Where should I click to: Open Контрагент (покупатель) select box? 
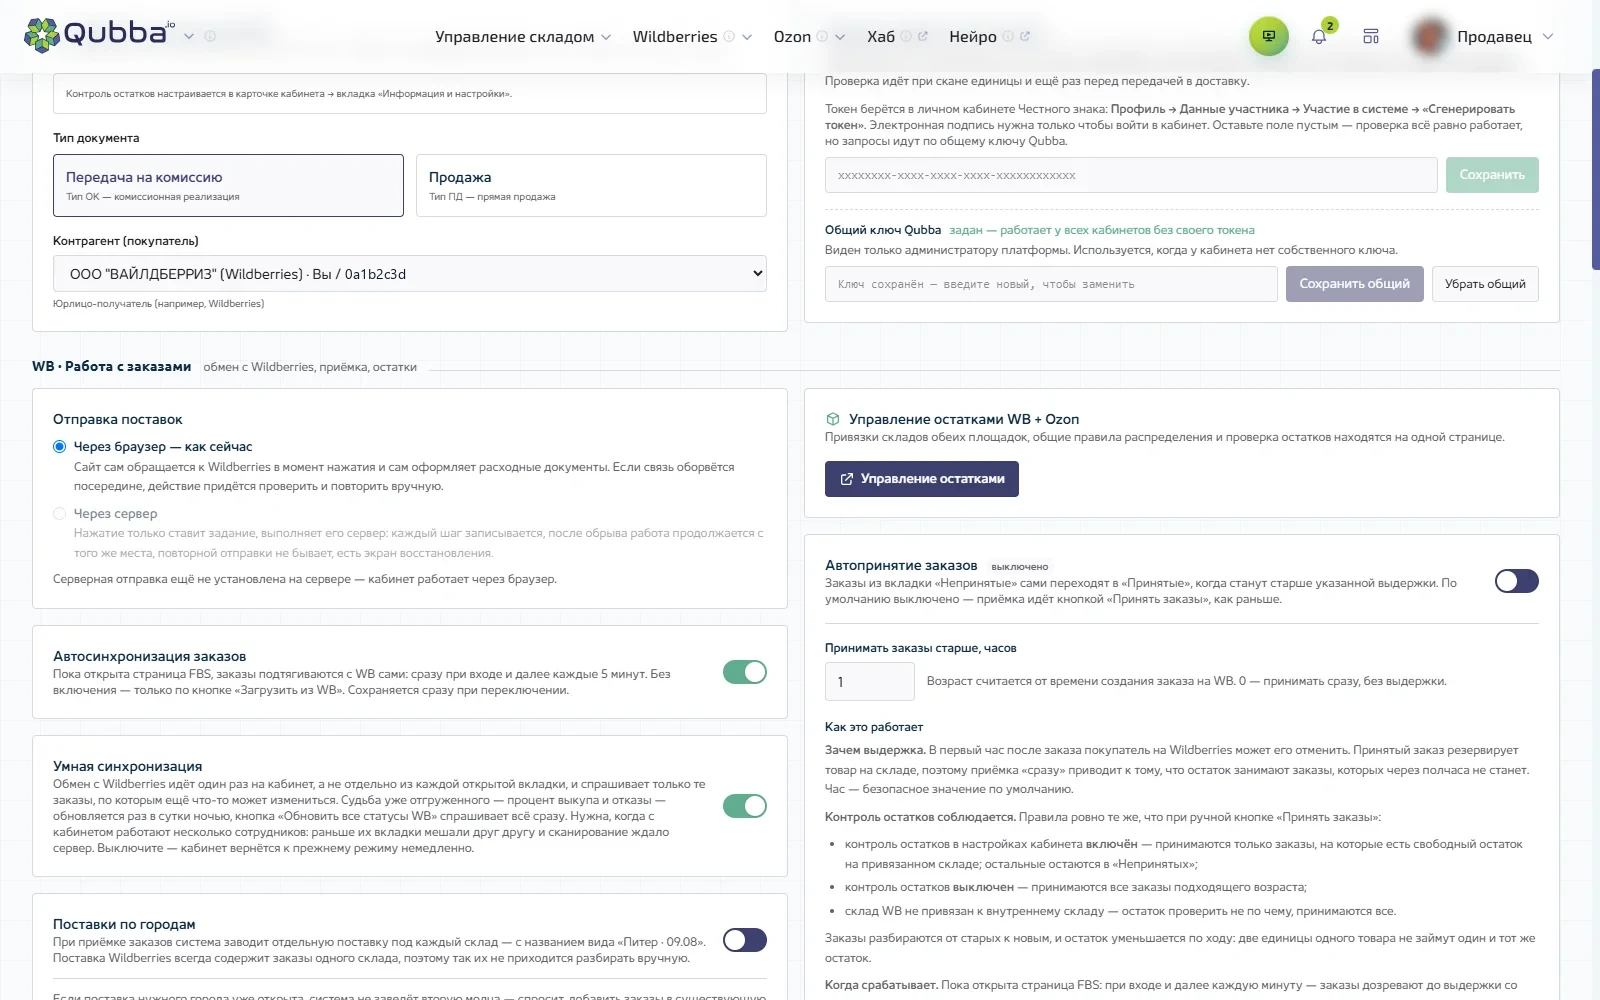click(x=410, y=273)
